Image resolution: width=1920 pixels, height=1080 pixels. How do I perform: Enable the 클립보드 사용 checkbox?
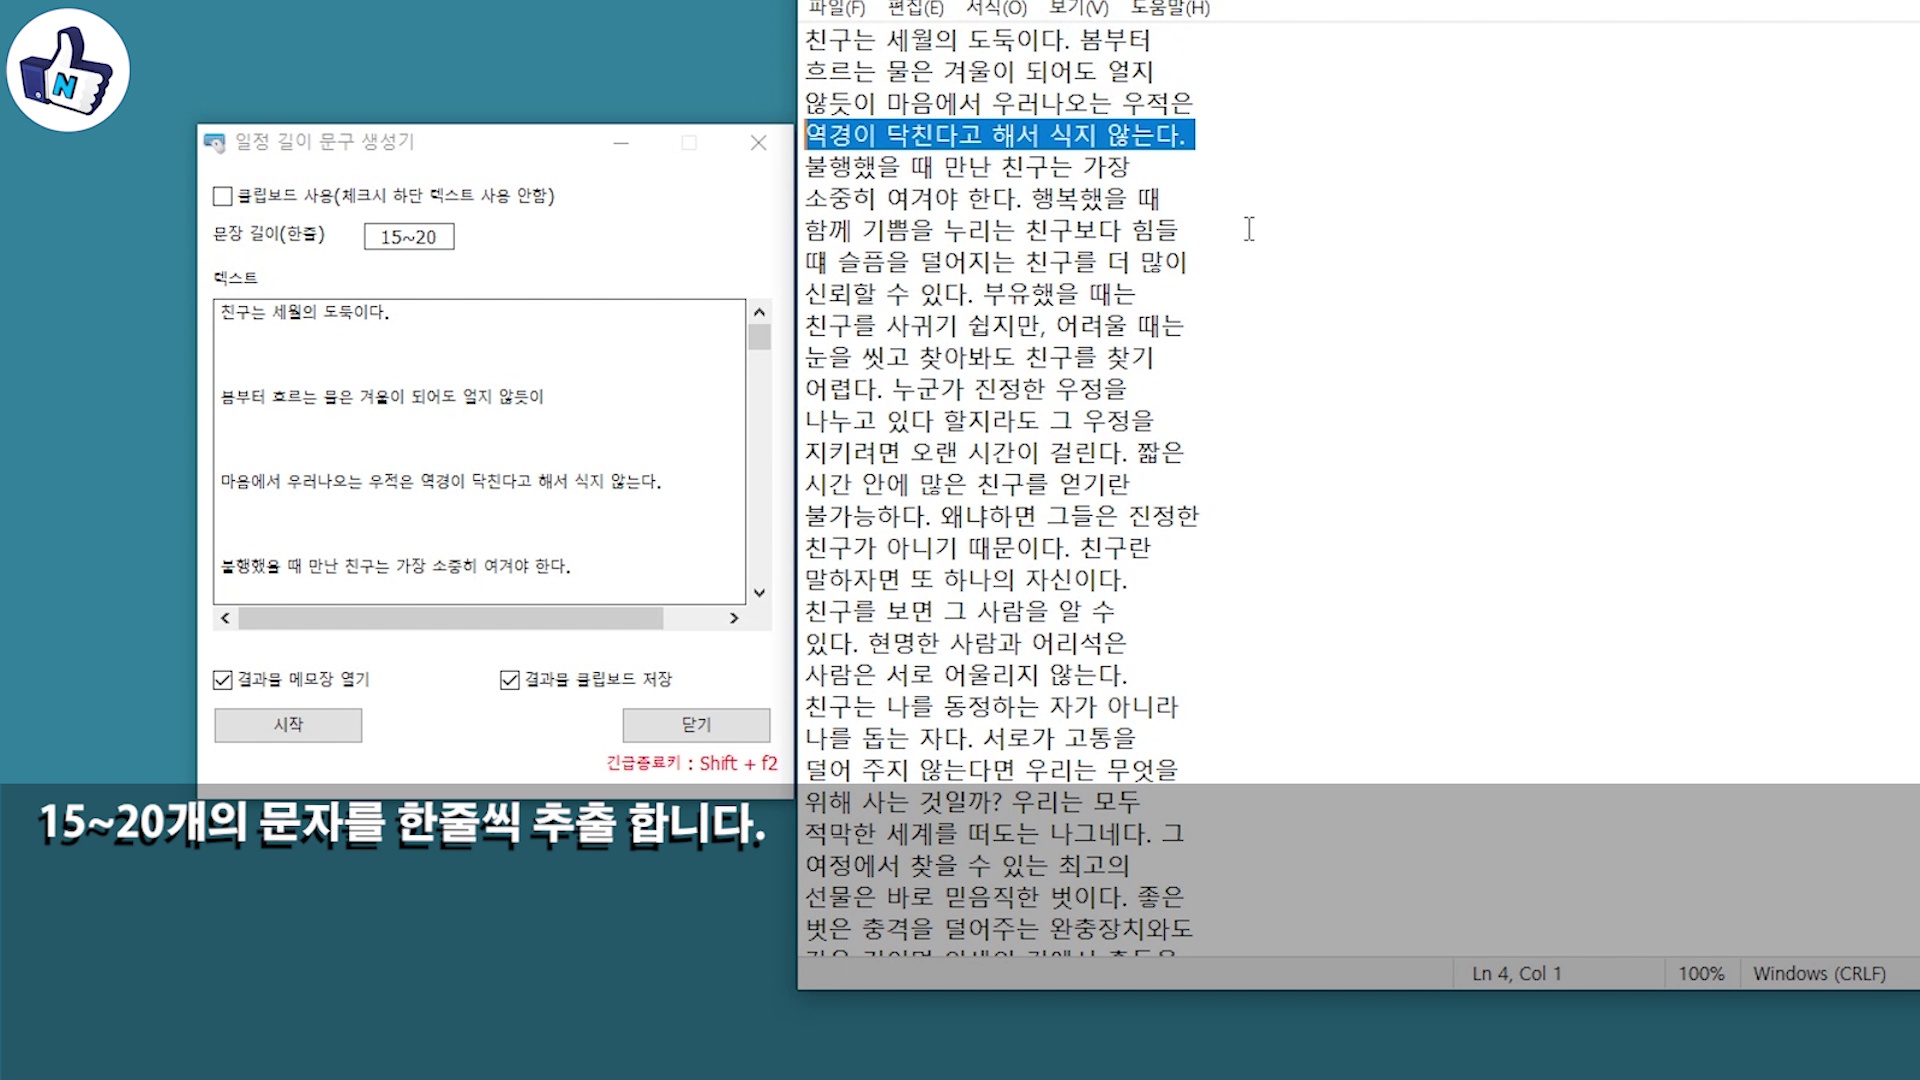pyautogui.click(x=223, y=196)
